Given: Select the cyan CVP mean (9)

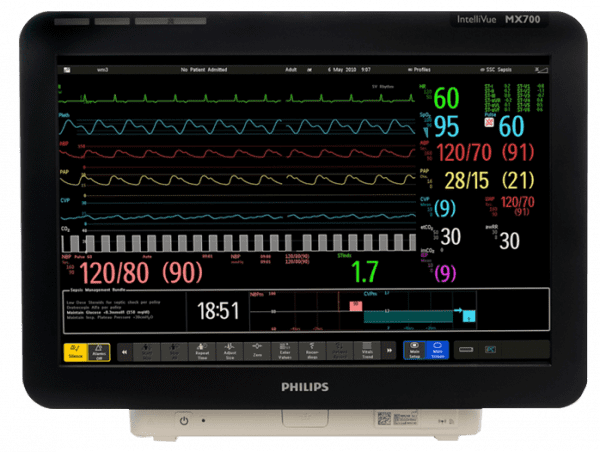Looking at the screenshot, I should [x=445, y=208].
